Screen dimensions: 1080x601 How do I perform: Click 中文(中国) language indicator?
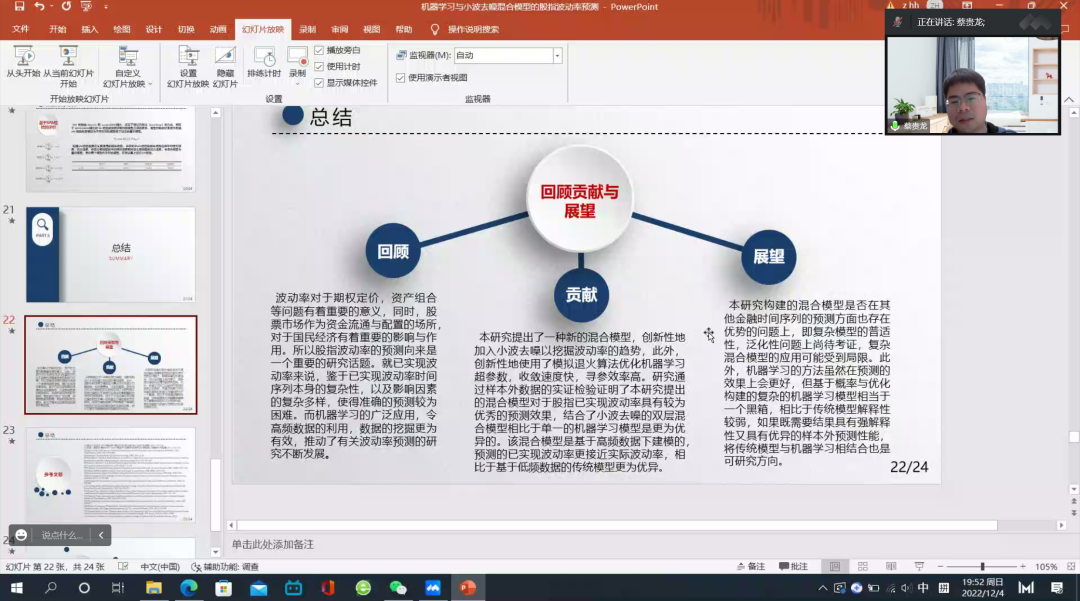[160, 567]
